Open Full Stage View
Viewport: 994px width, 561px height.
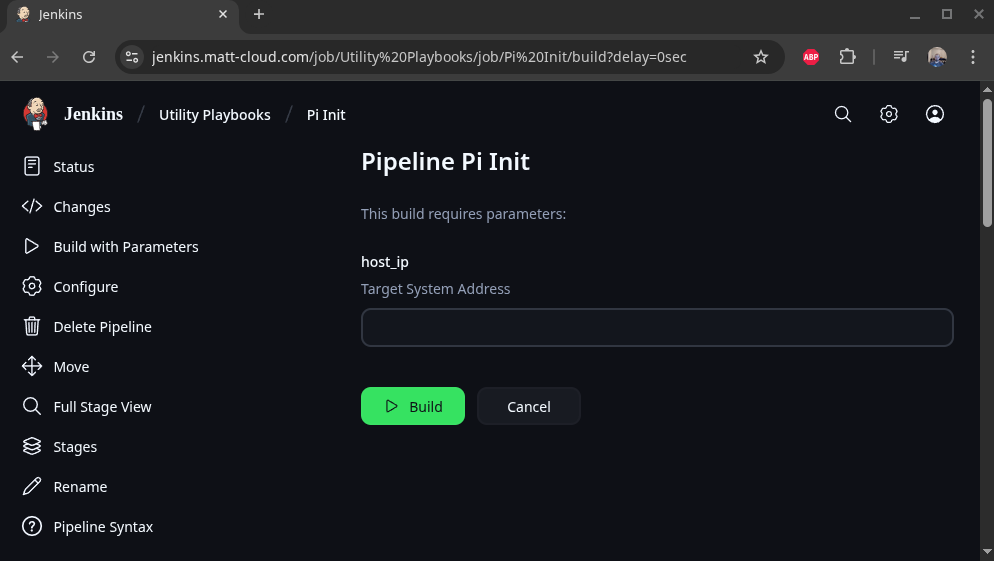(102, 407)
